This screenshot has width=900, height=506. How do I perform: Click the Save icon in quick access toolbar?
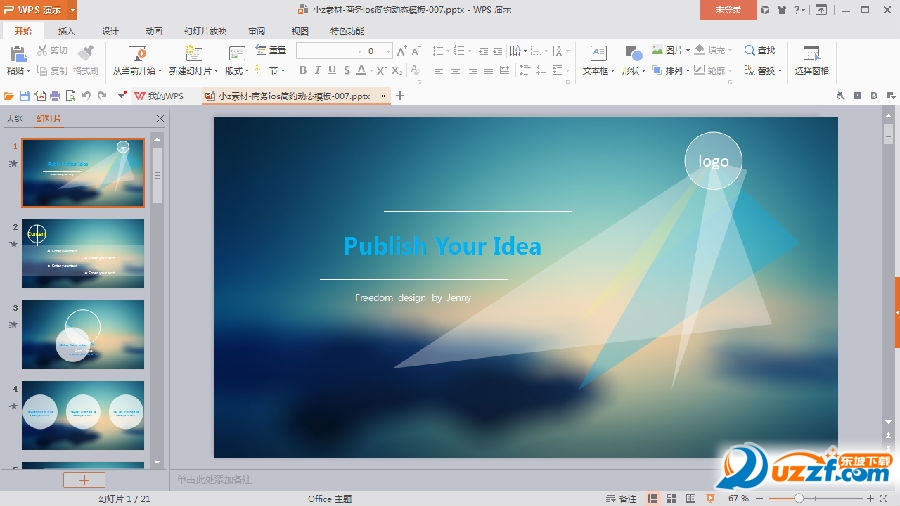point(25,96)
